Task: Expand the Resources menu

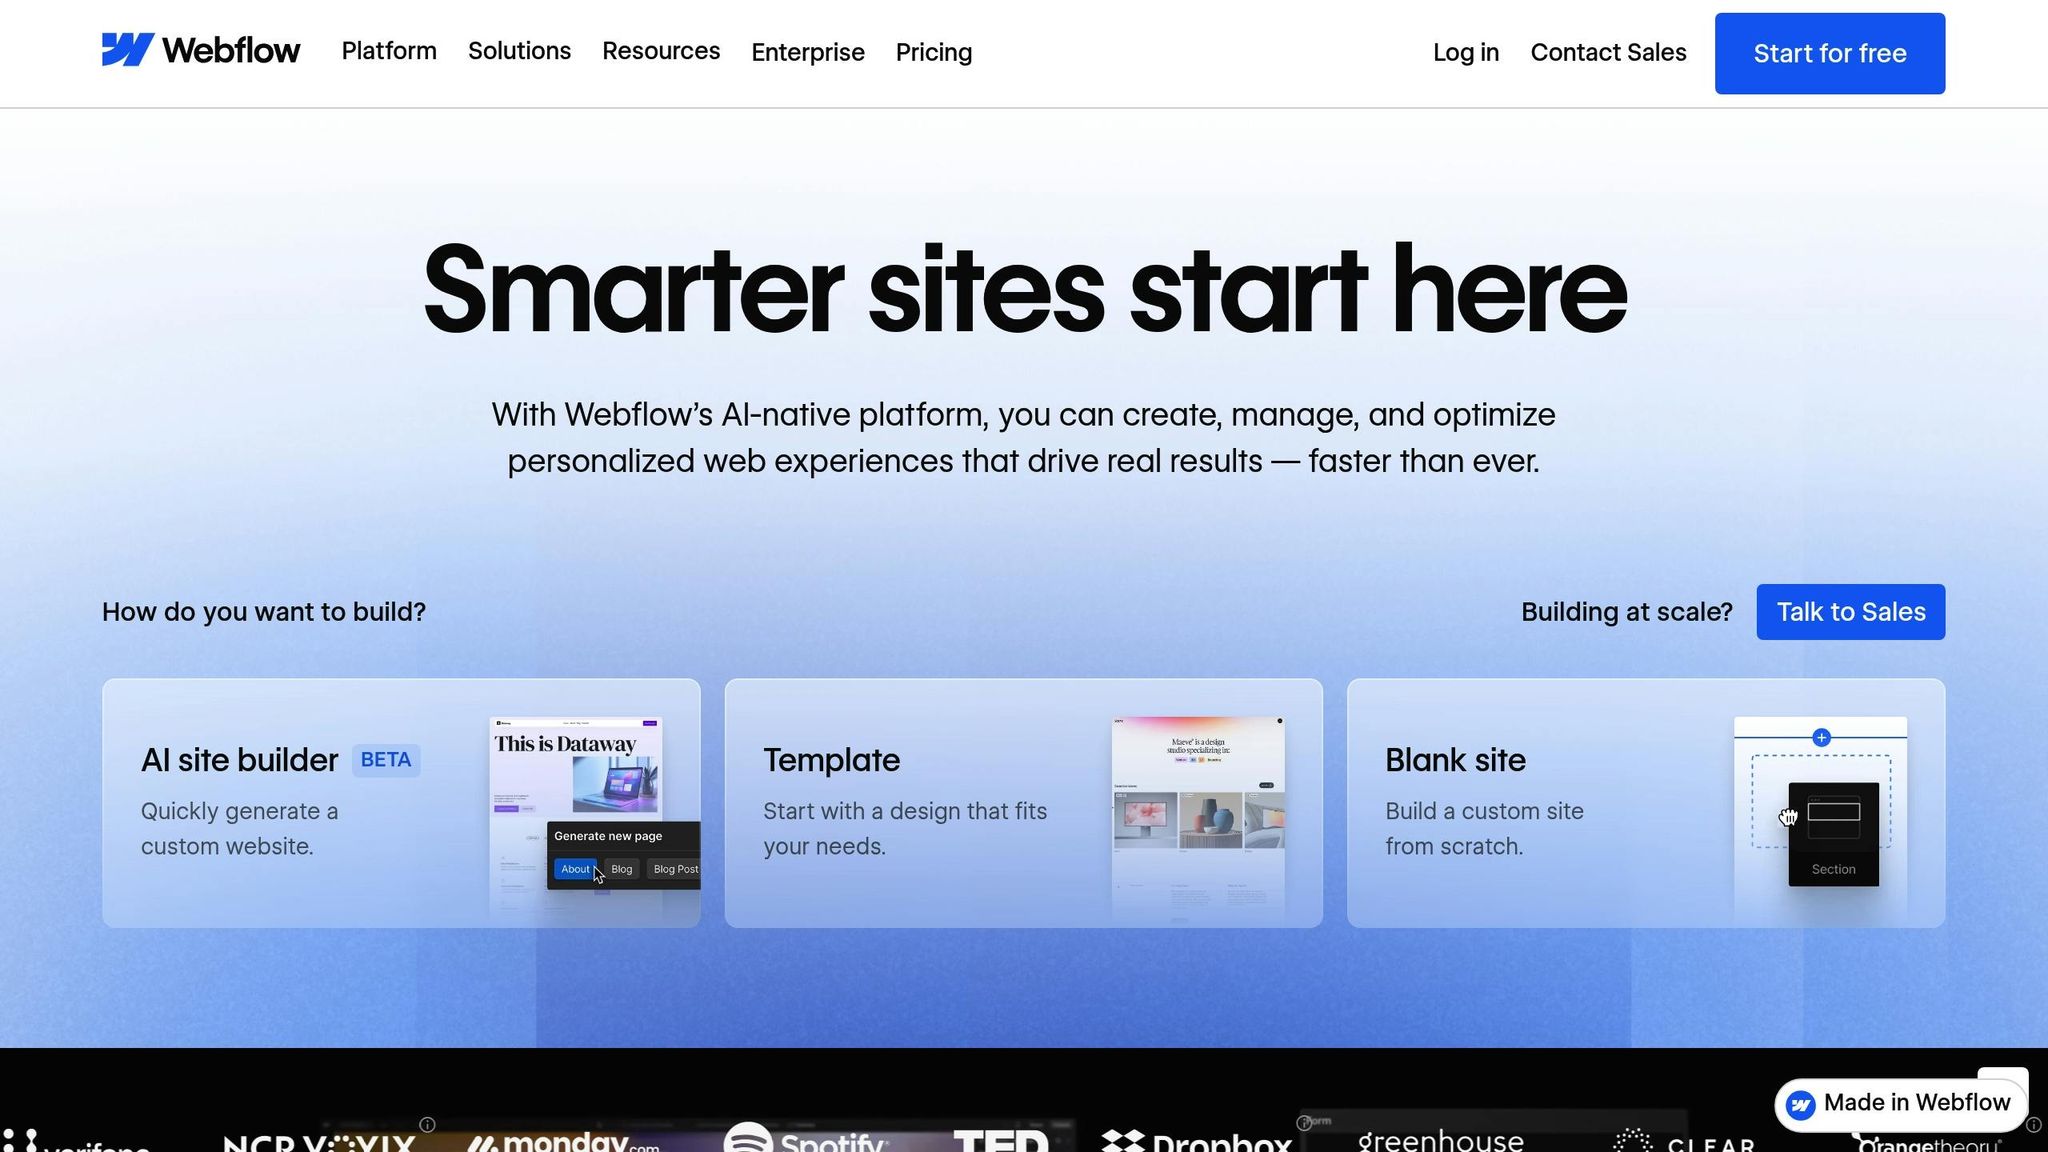Action: coord(661,51)
